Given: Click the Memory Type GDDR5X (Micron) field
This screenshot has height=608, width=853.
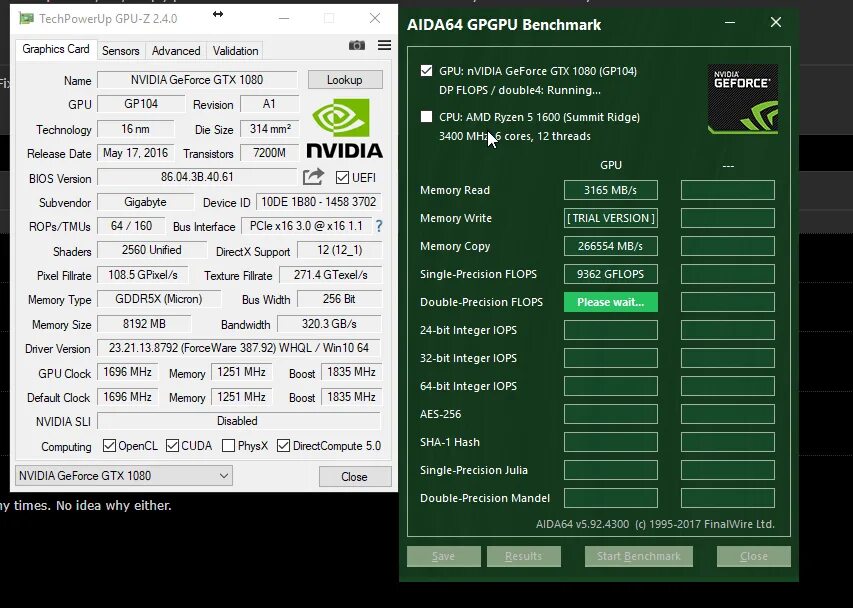Looking at the screenshot, I should pyautogui.click(x=159, y=299).
